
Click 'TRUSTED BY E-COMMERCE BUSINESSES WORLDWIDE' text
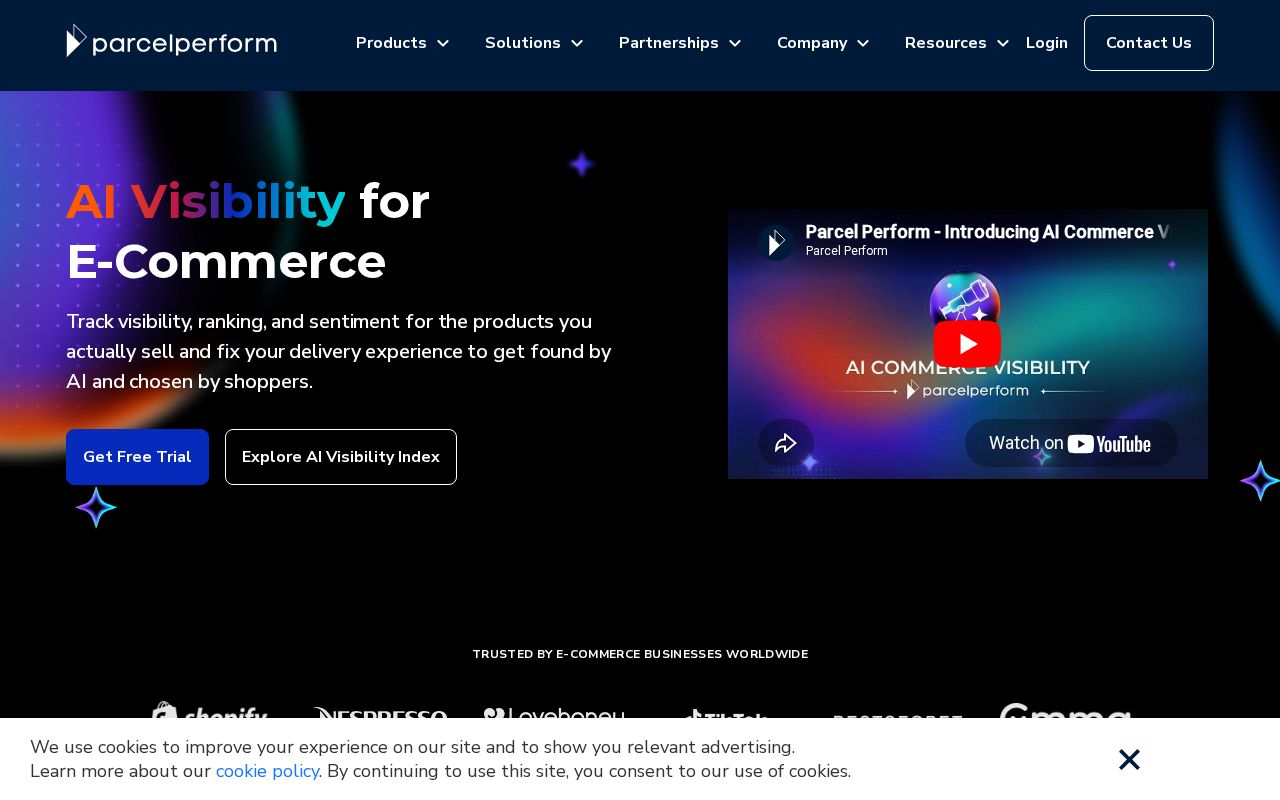[640, 654]
